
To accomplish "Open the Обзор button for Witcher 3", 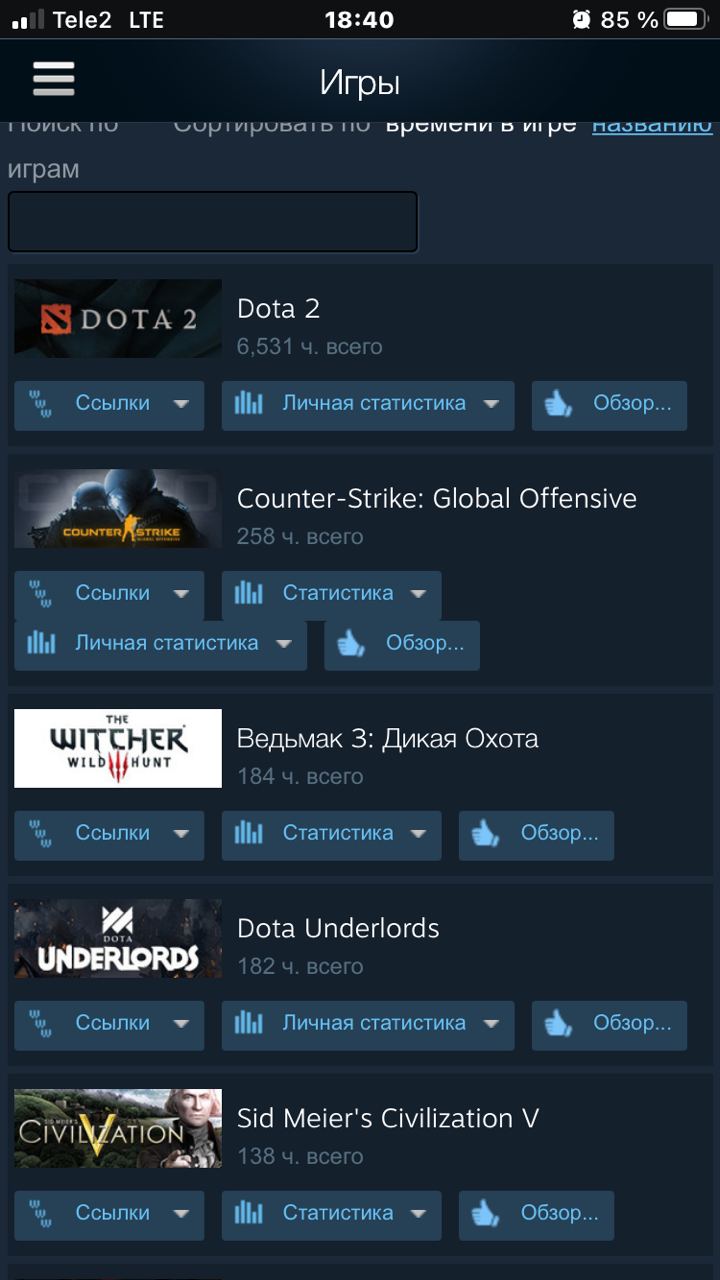I will pos(536,835).
